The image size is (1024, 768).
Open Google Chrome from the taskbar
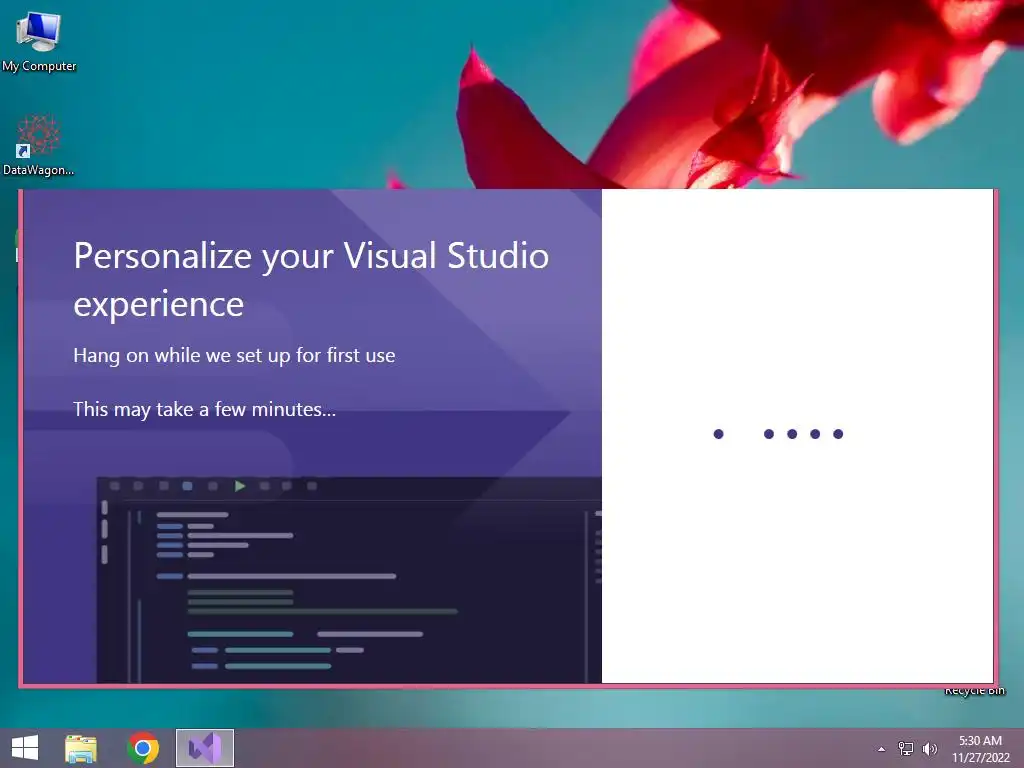(143, 748)
